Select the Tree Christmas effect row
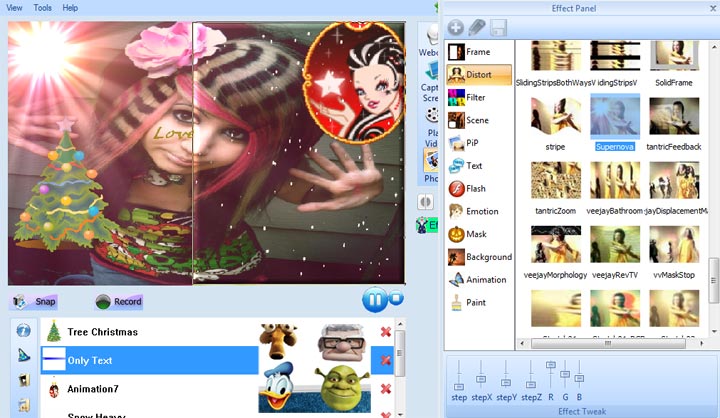Screen dimensions: 720x418 pyautogui.click(x=150, y=332)
